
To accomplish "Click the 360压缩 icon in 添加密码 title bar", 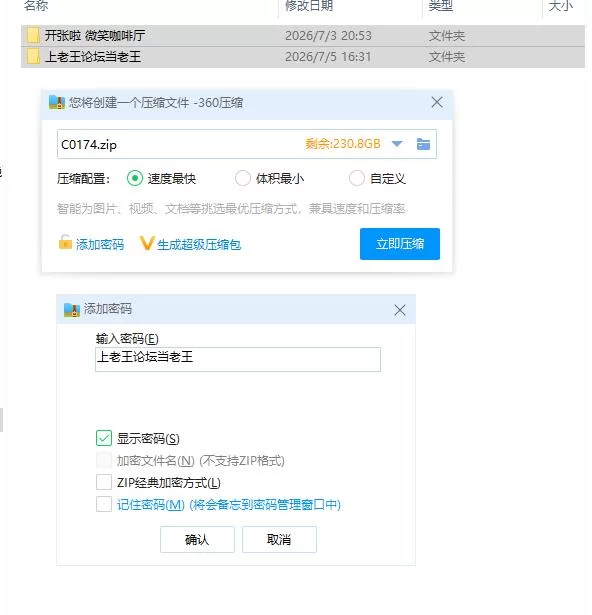I will click(72, 309).
